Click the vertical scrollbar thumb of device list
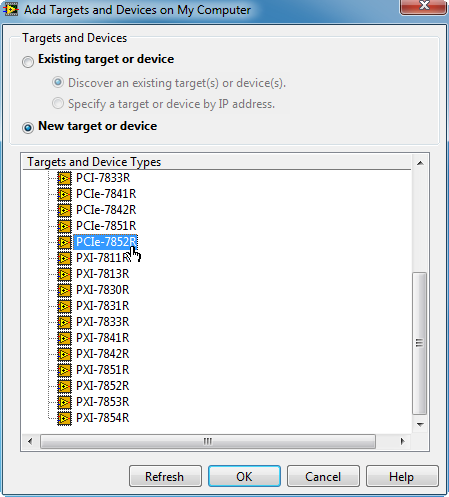 (x=420, y=343)
